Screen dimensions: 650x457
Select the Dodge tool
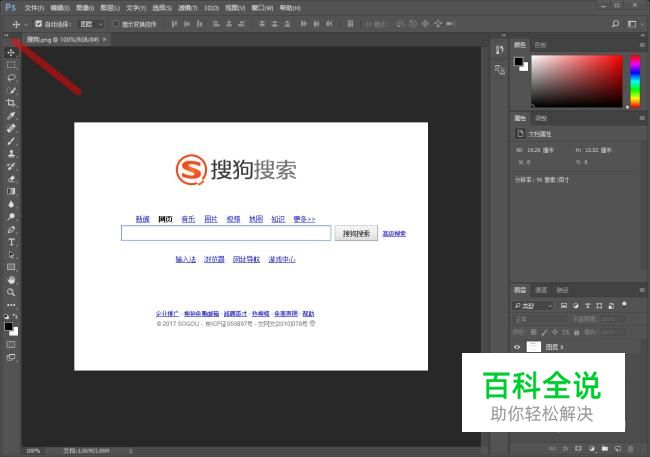click(11, 216)
